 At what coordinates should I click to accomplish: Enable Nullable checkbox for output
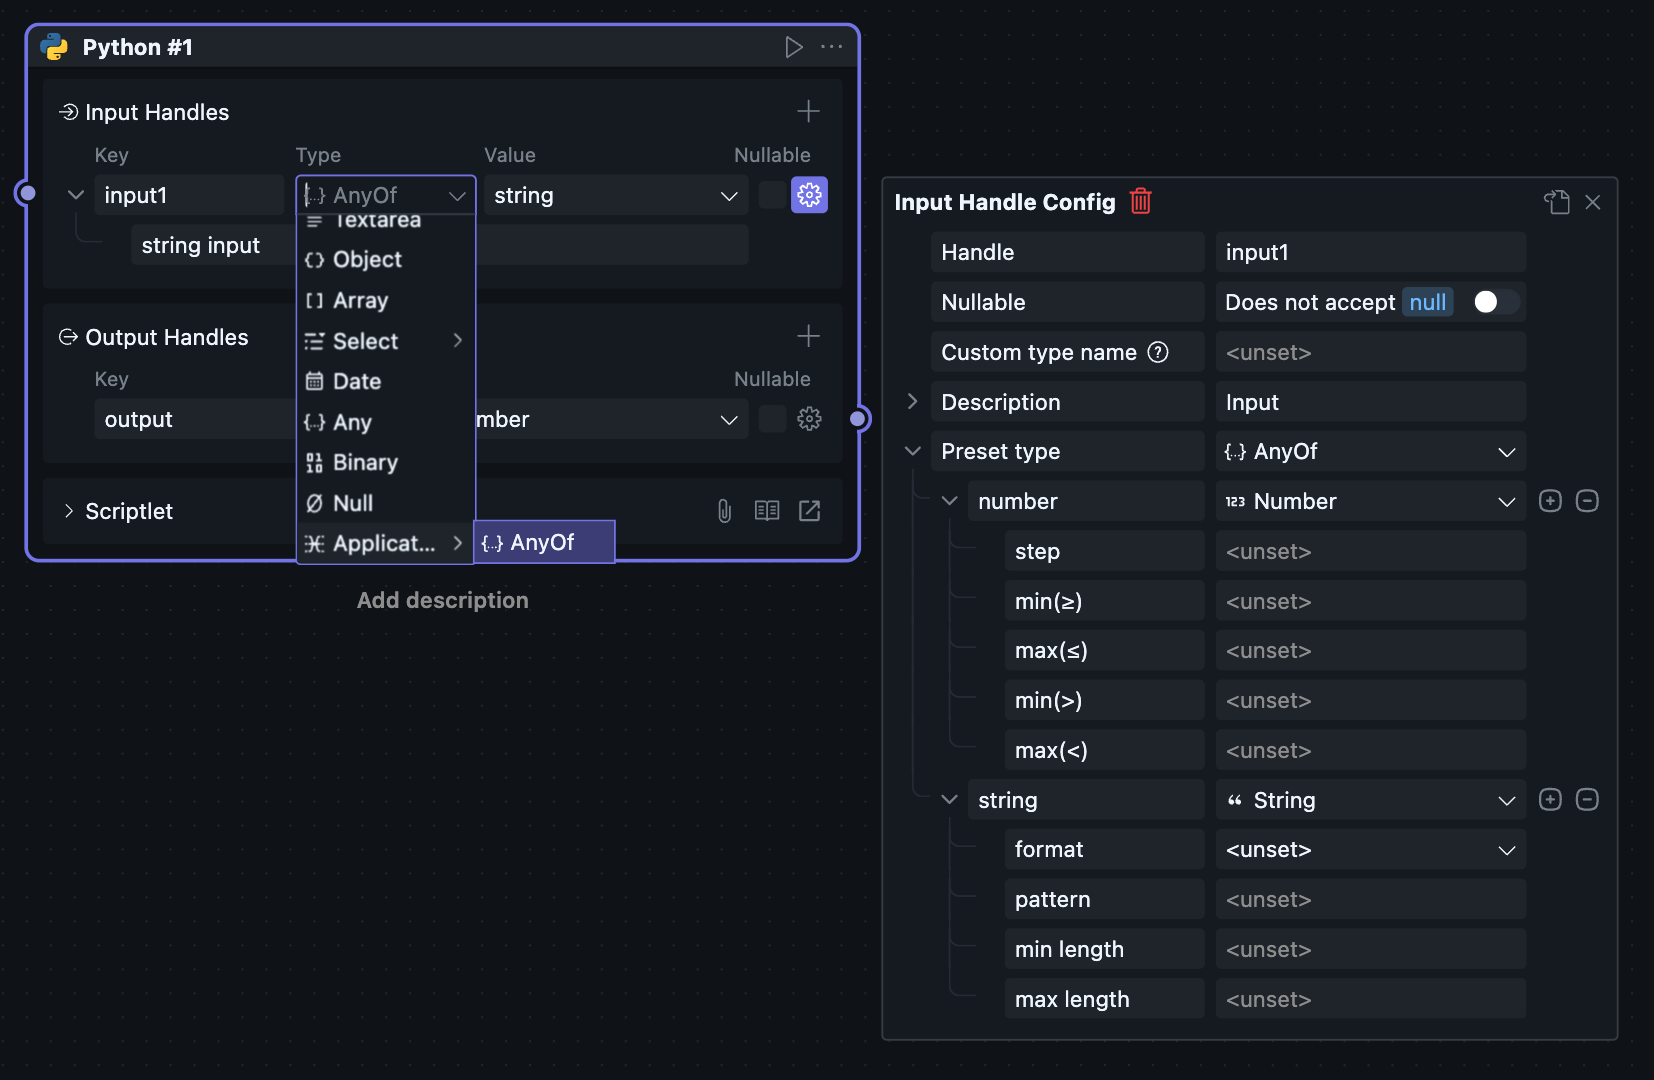[x=772, y=419]
